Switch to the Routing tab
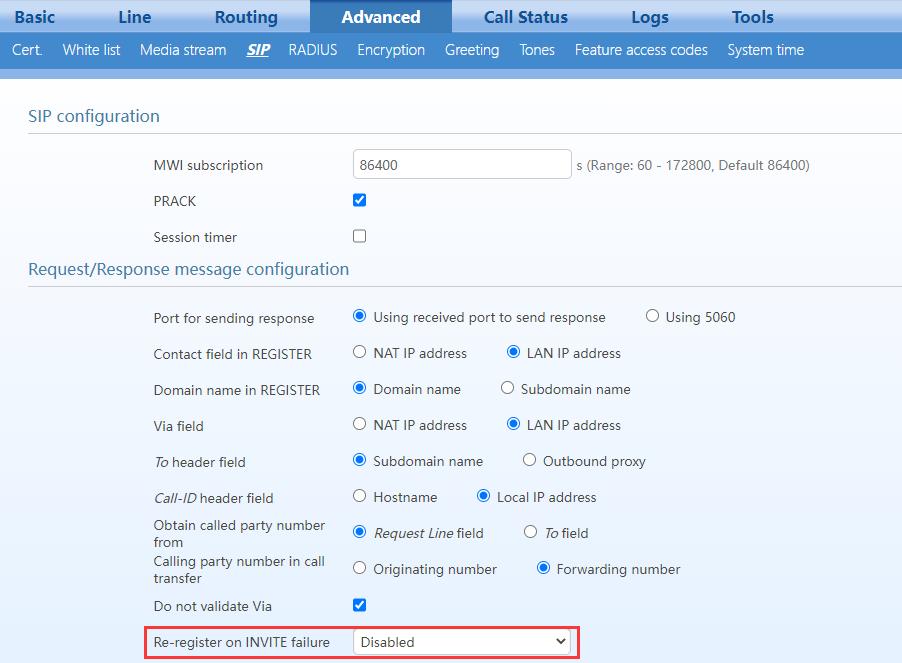Image resolution: width=902 pixels, height=663 pixels. tap(246, 17)
